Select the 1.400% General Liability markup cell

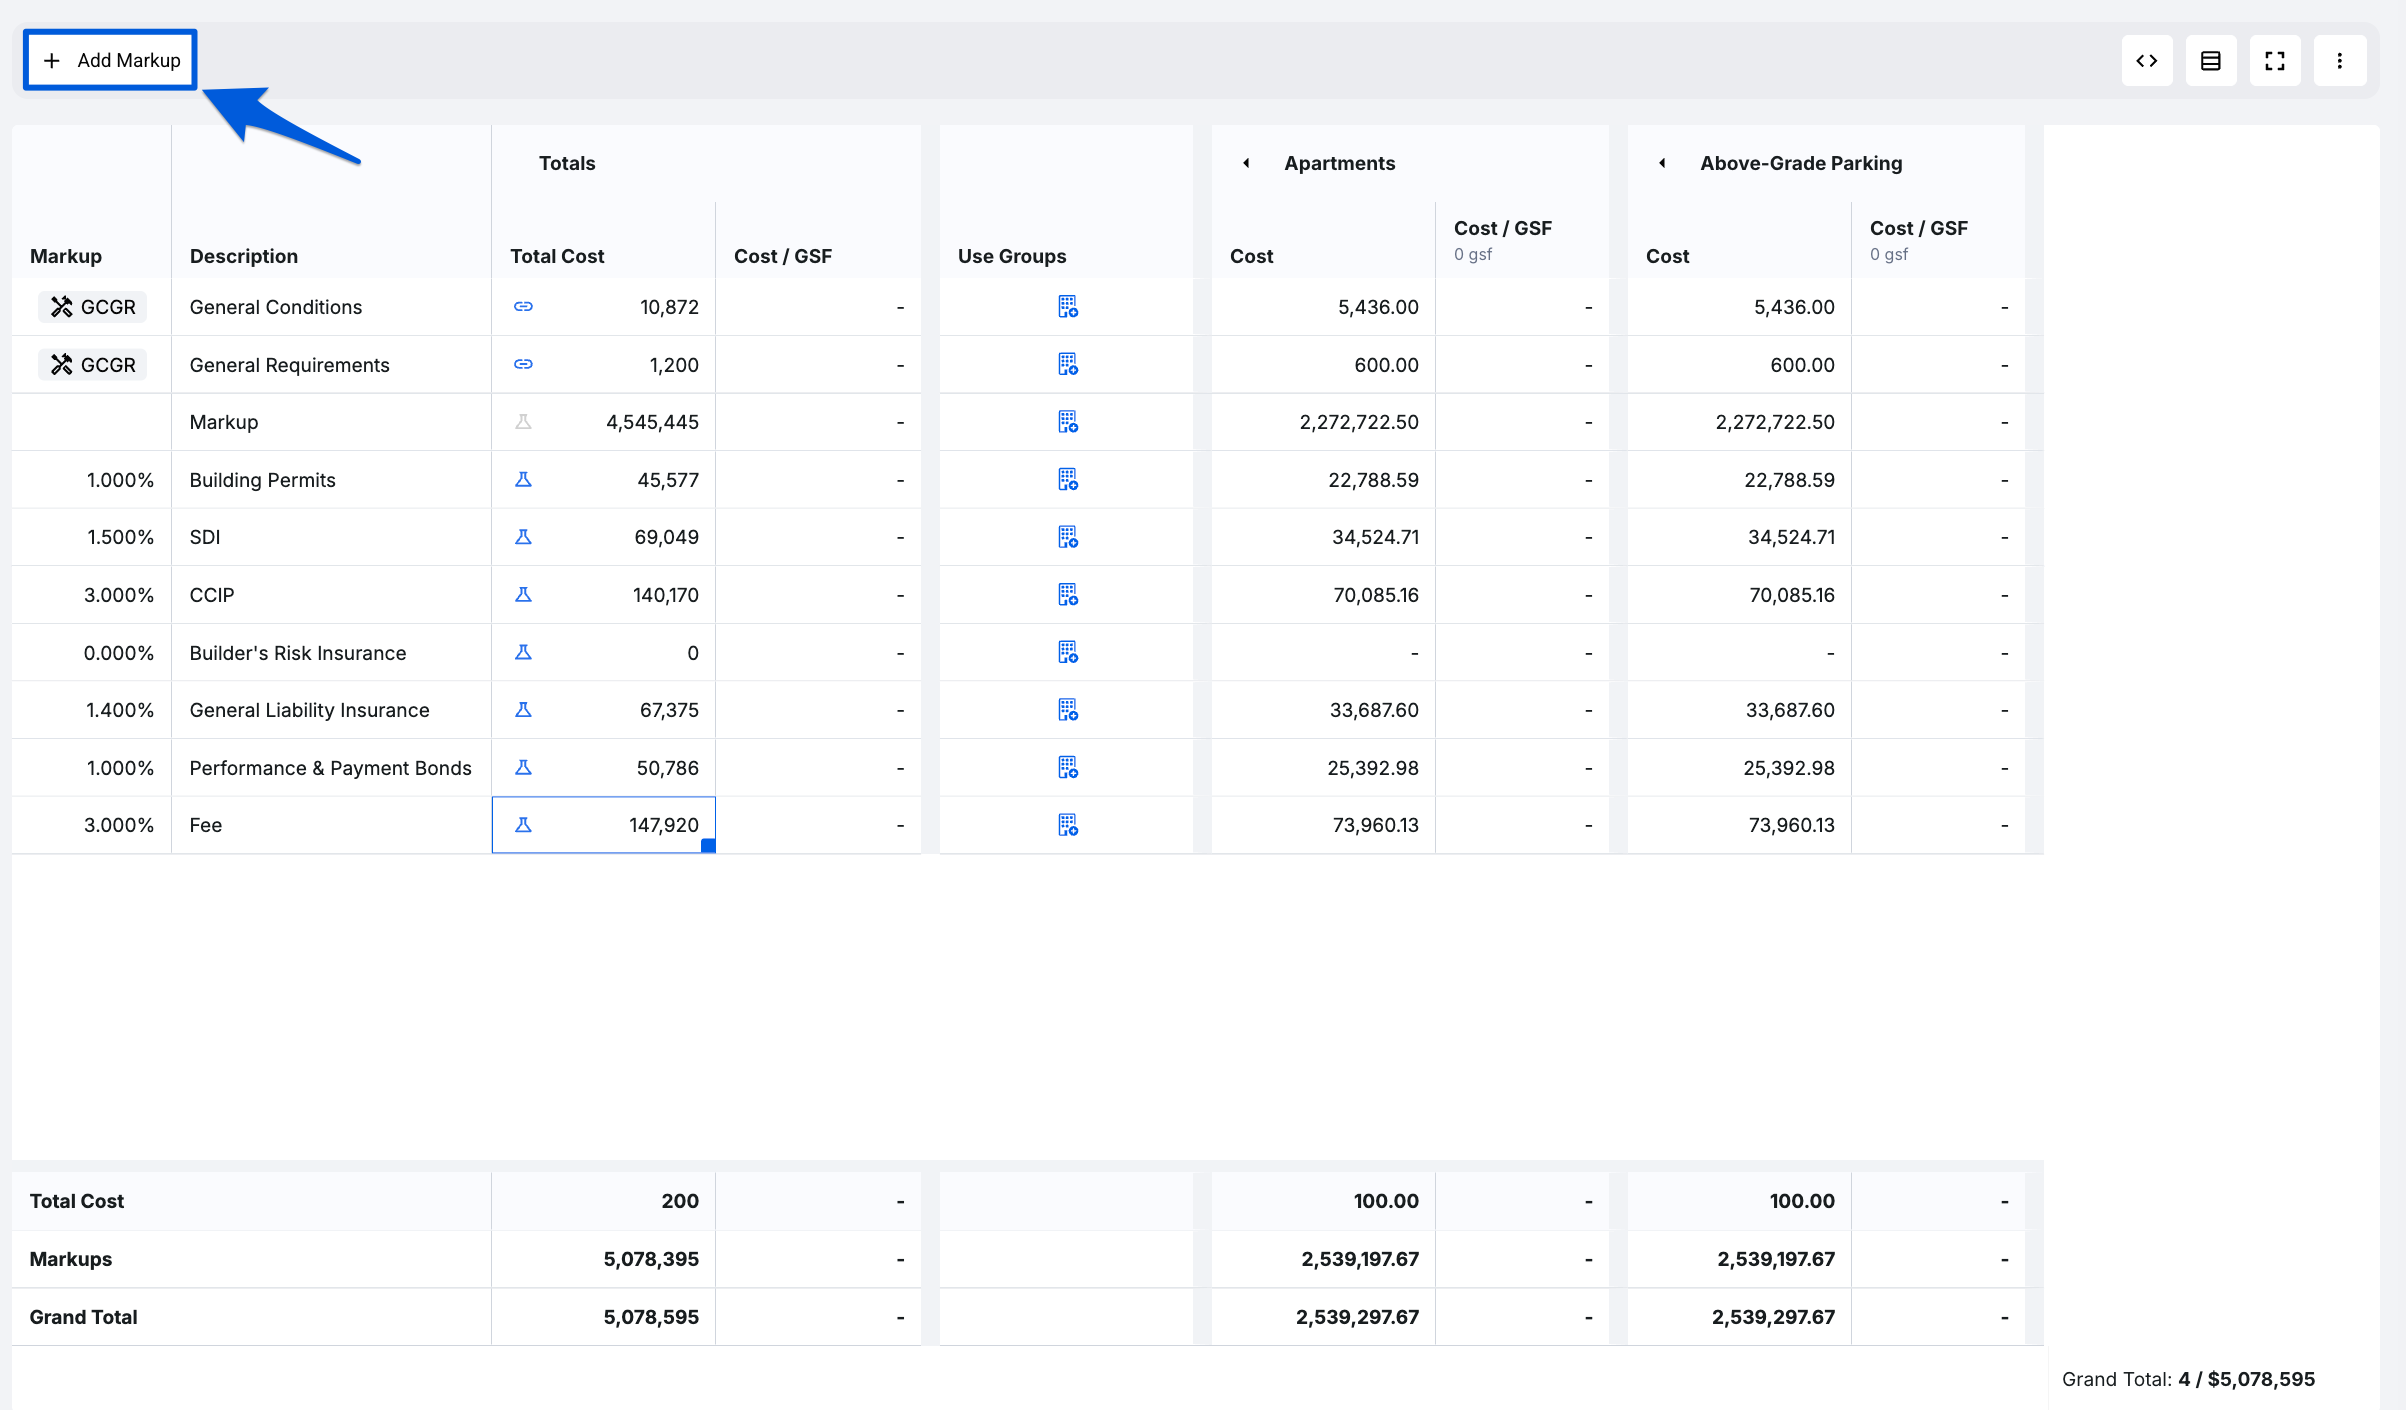91,710
